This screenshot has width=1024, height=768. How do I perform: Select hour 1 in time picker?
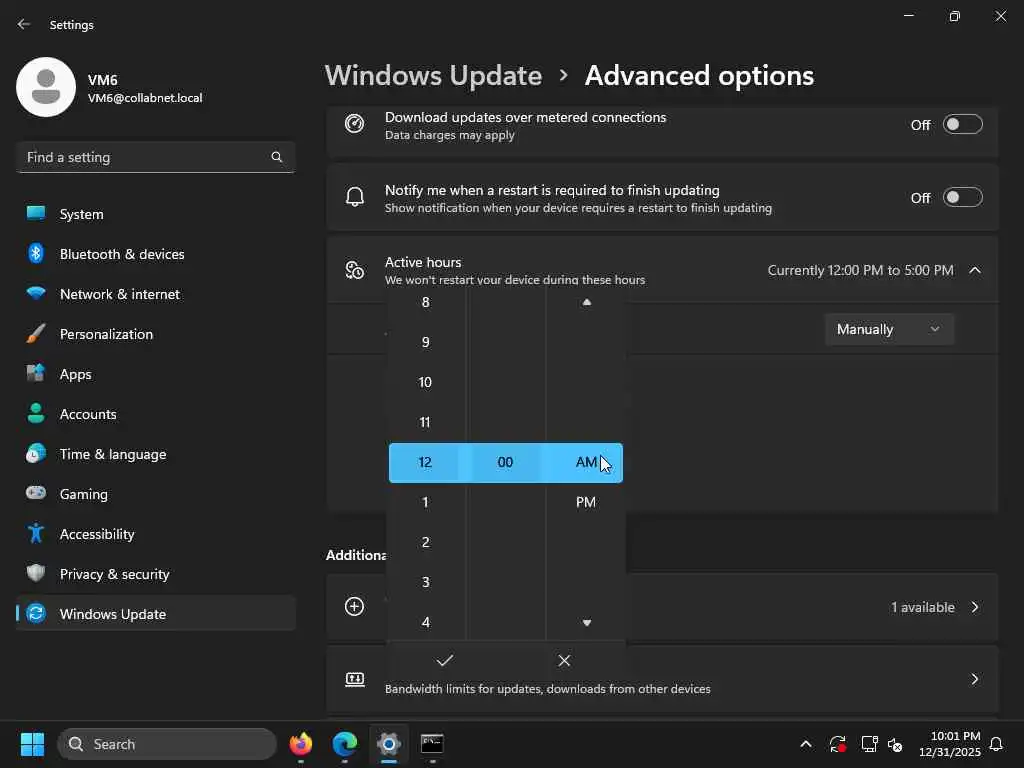[425, 502]
